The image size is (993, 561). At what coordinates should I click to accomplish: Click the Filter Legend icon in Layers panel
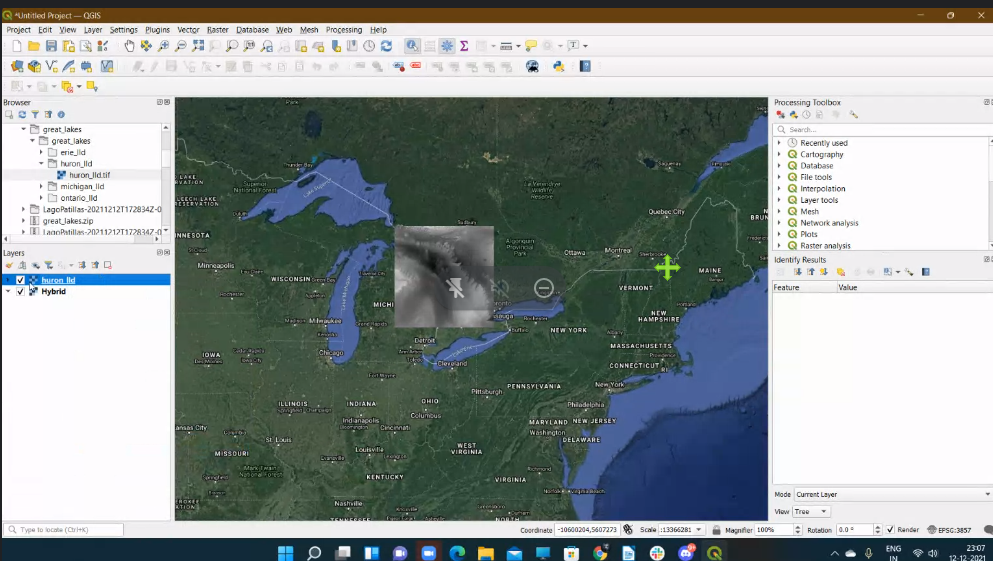(x=48, y=265)
